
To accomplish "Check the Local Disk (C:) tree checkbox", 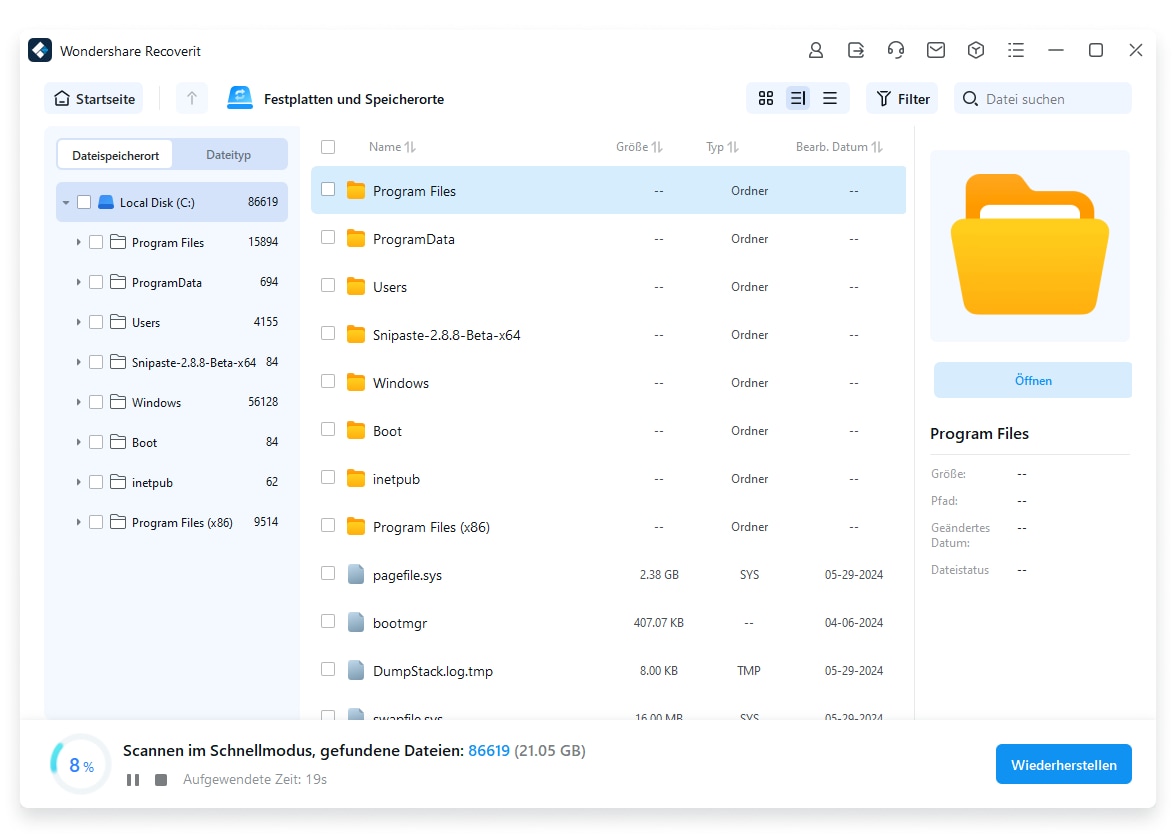I will 84,202.
